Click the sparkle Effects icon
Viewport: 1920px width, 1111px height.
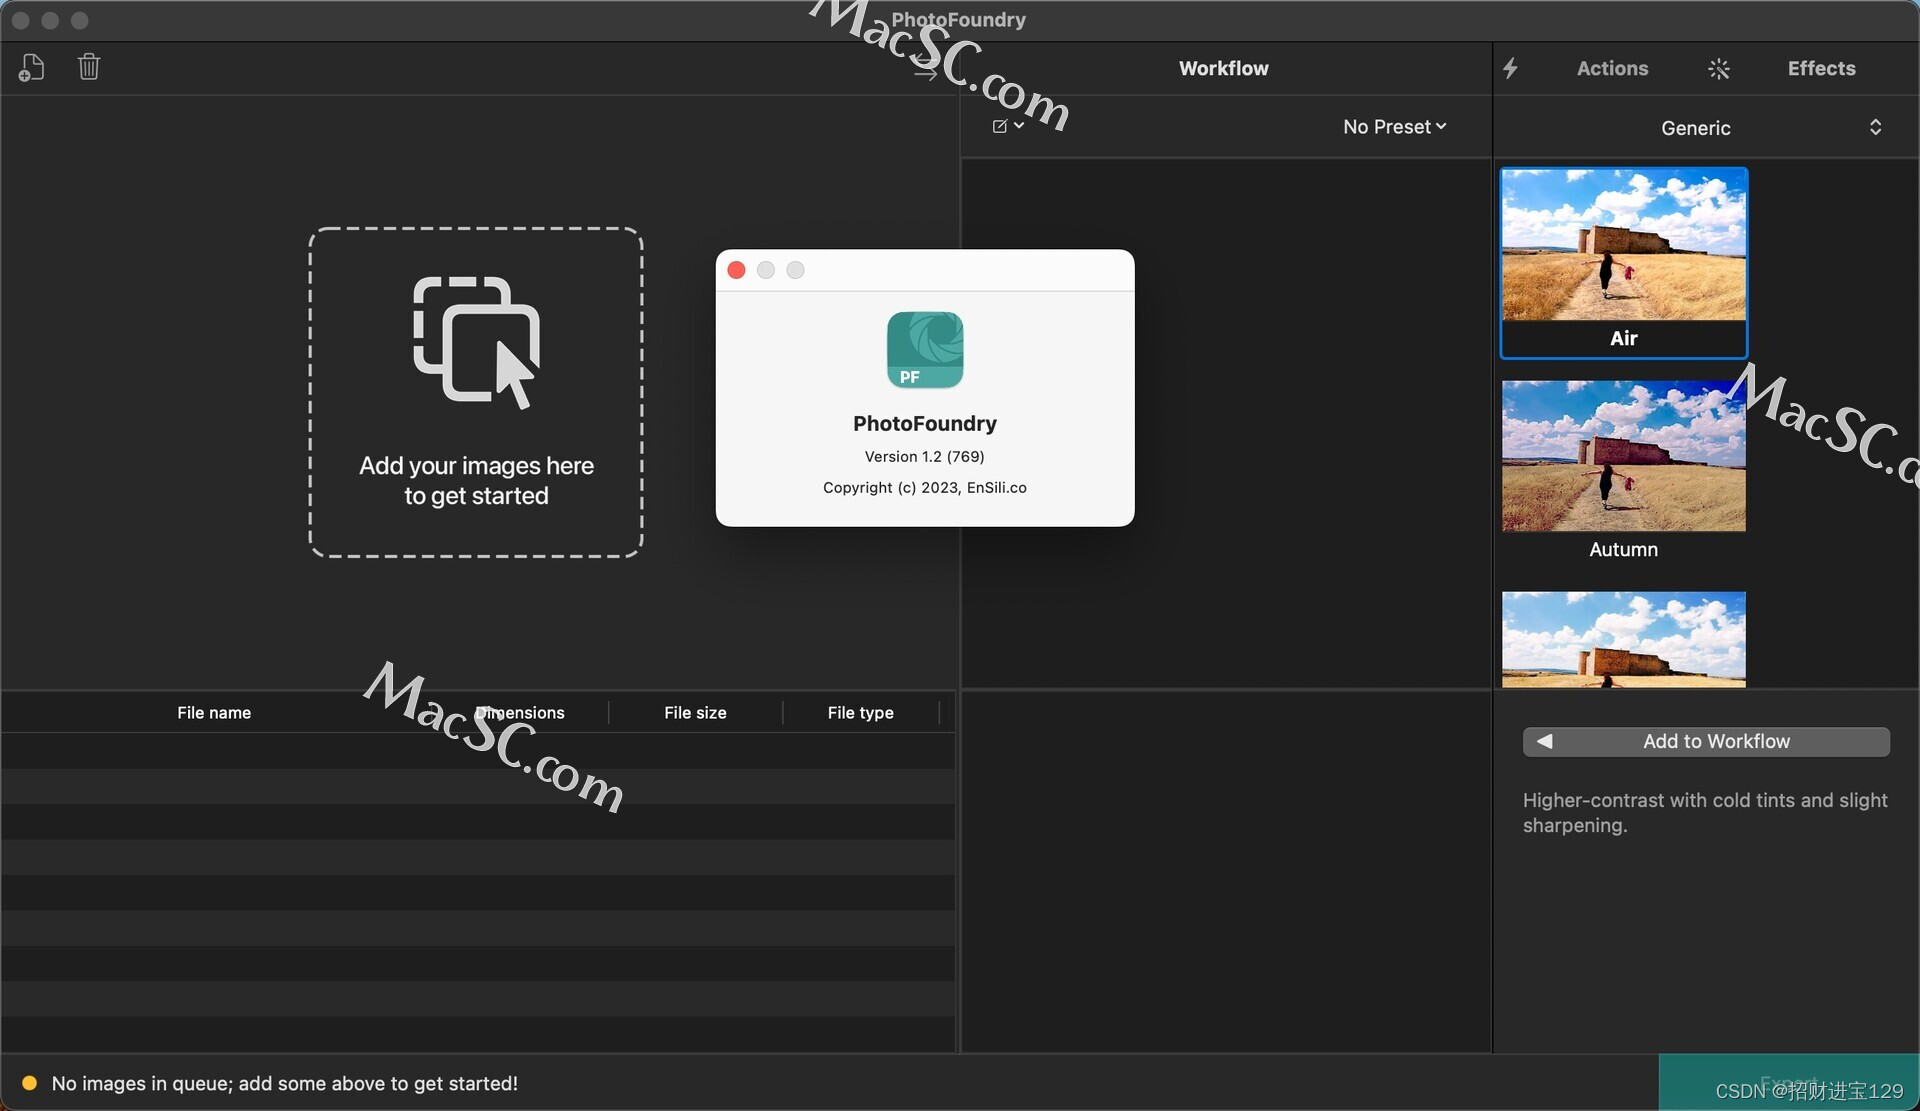pos(1718,68)
